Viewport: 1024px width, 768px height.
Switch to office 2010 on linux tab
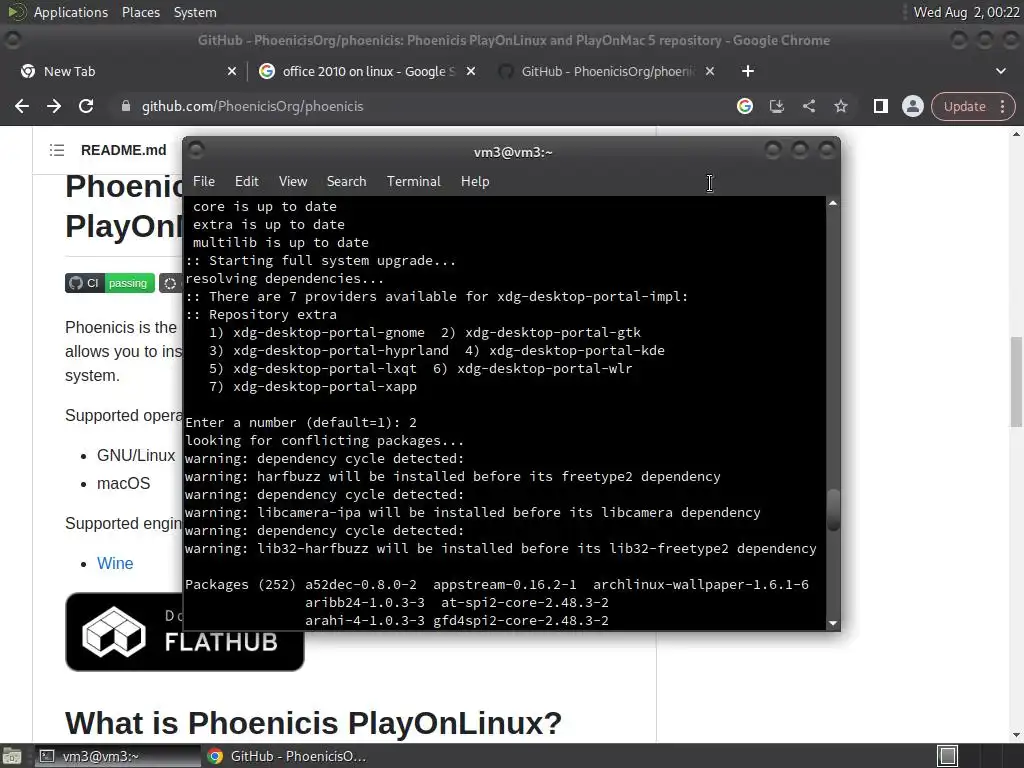click(x=366, y=71)
